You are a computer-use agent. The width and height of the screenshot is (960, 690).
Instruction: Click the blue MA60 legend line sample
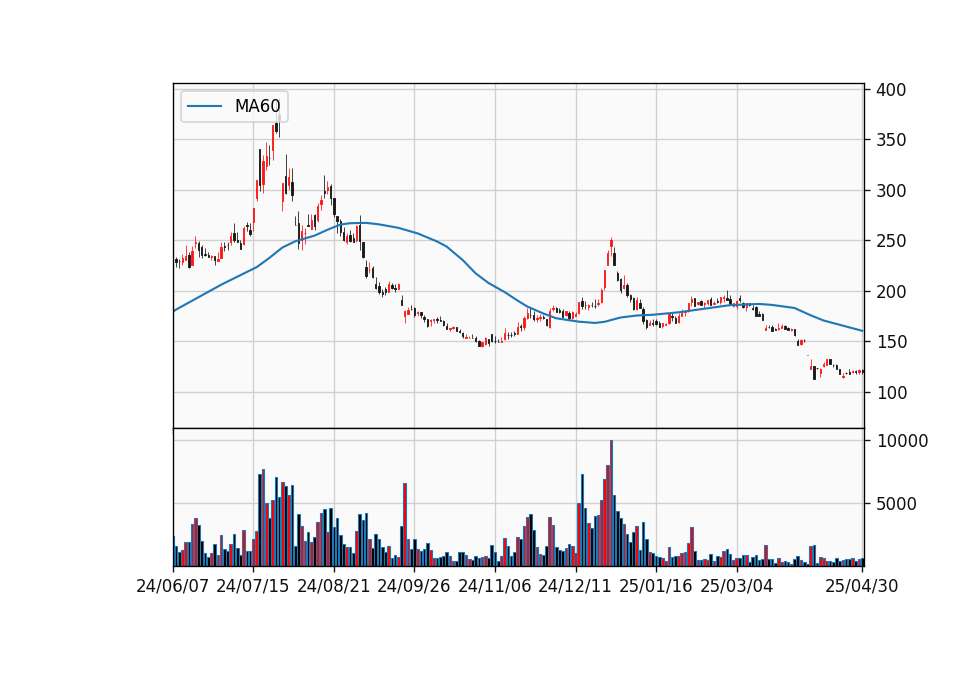pos(204,107)
